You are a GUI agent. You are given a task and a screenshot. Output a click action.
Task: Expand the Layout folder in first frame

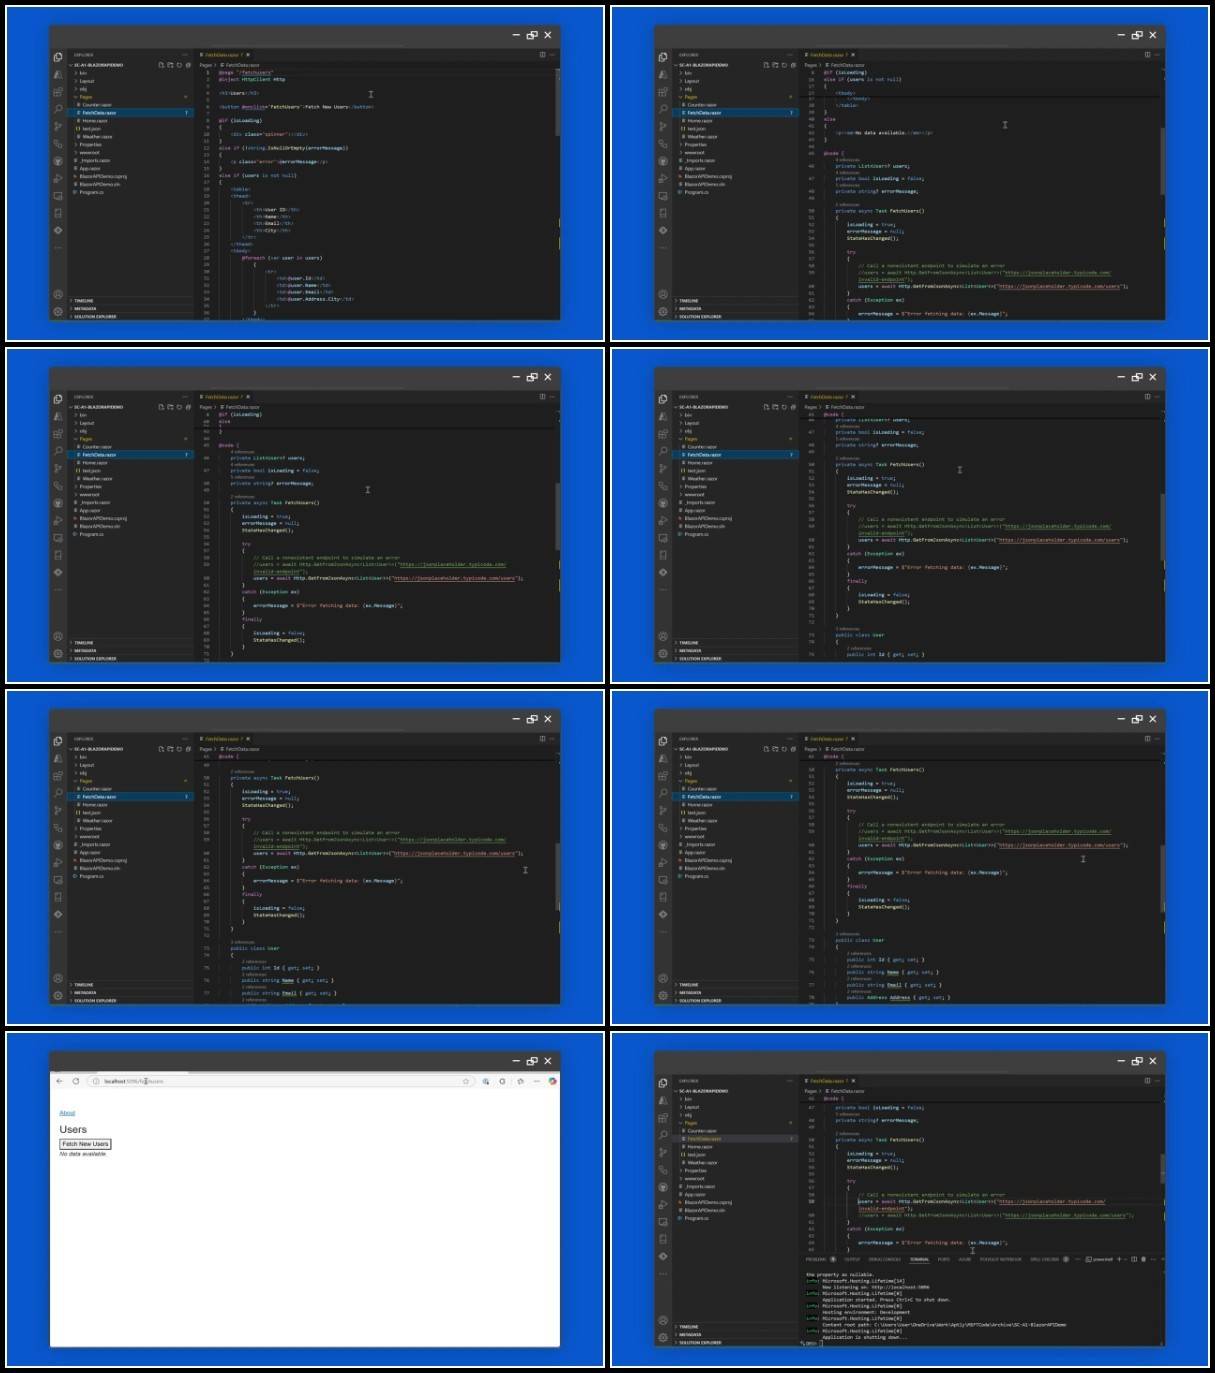[132, 81]
